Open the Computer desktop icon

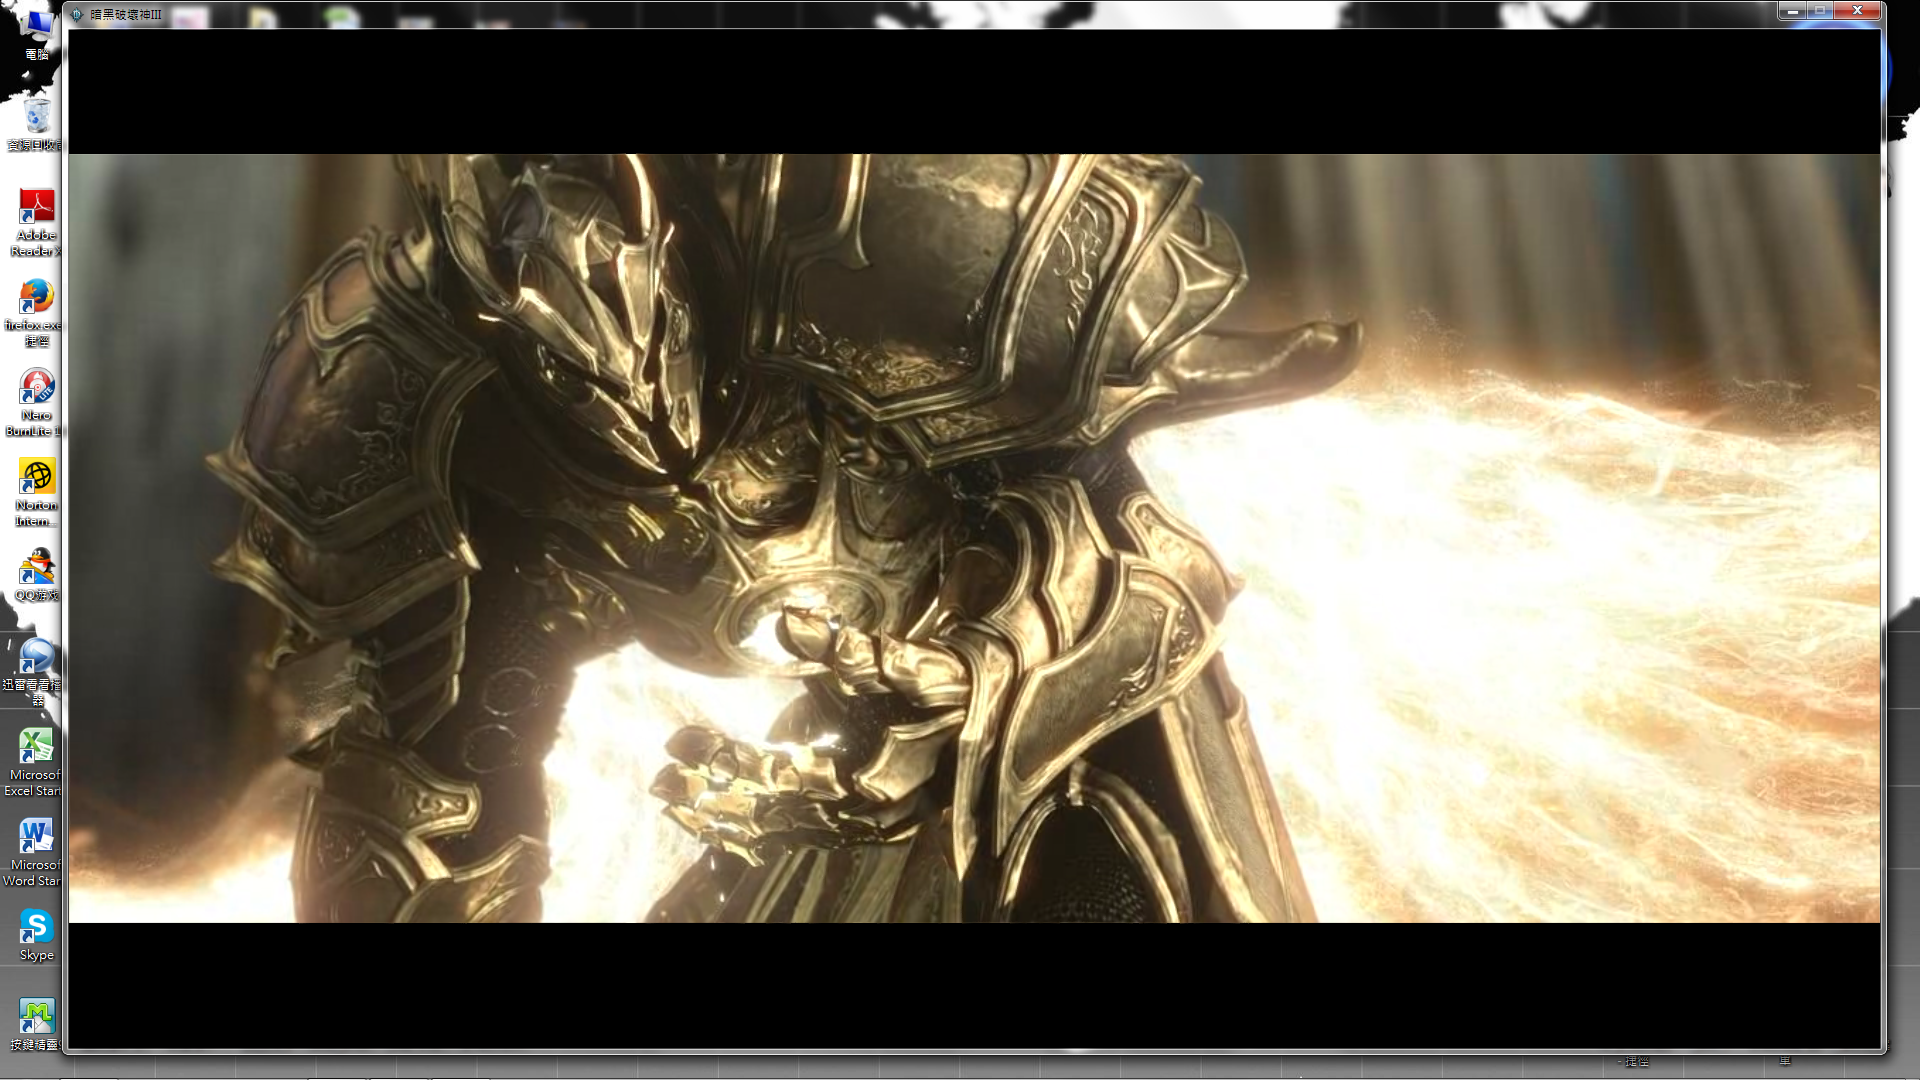[37, 28]
